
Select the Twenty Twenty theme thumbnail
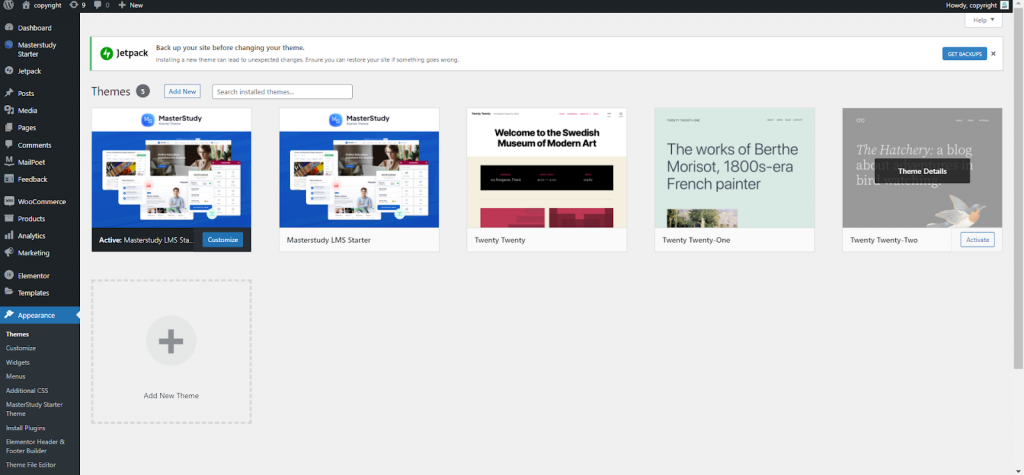[x=546, y=167]
